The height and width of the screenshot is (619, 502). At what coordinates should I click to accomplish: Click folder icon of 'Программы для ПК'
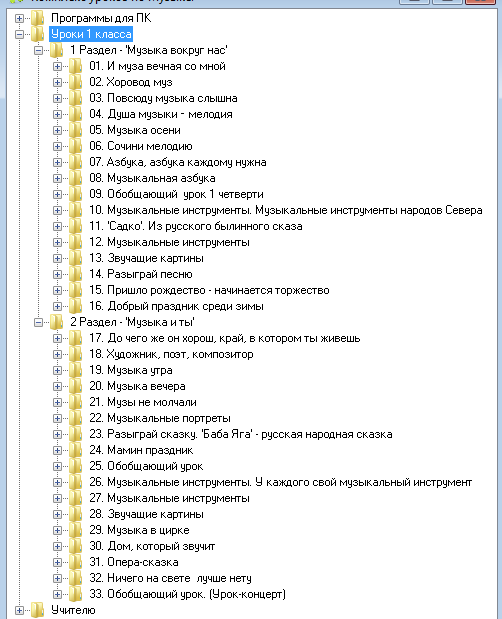[37, 18]
